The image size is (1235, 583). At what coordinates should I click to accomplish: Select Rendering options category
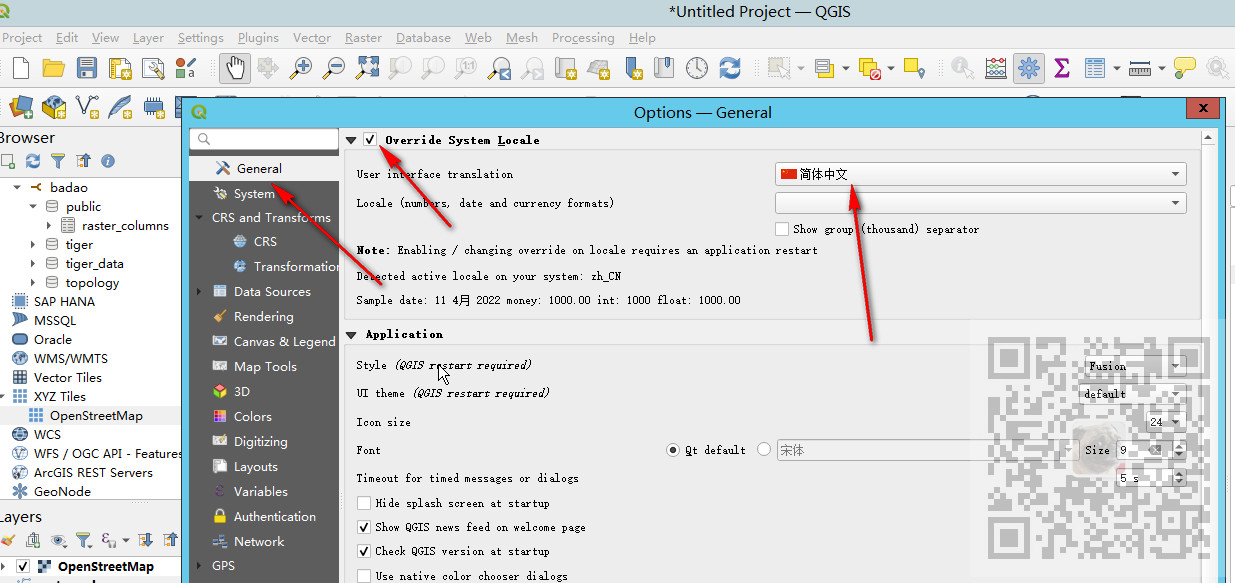tap(264, 317)
